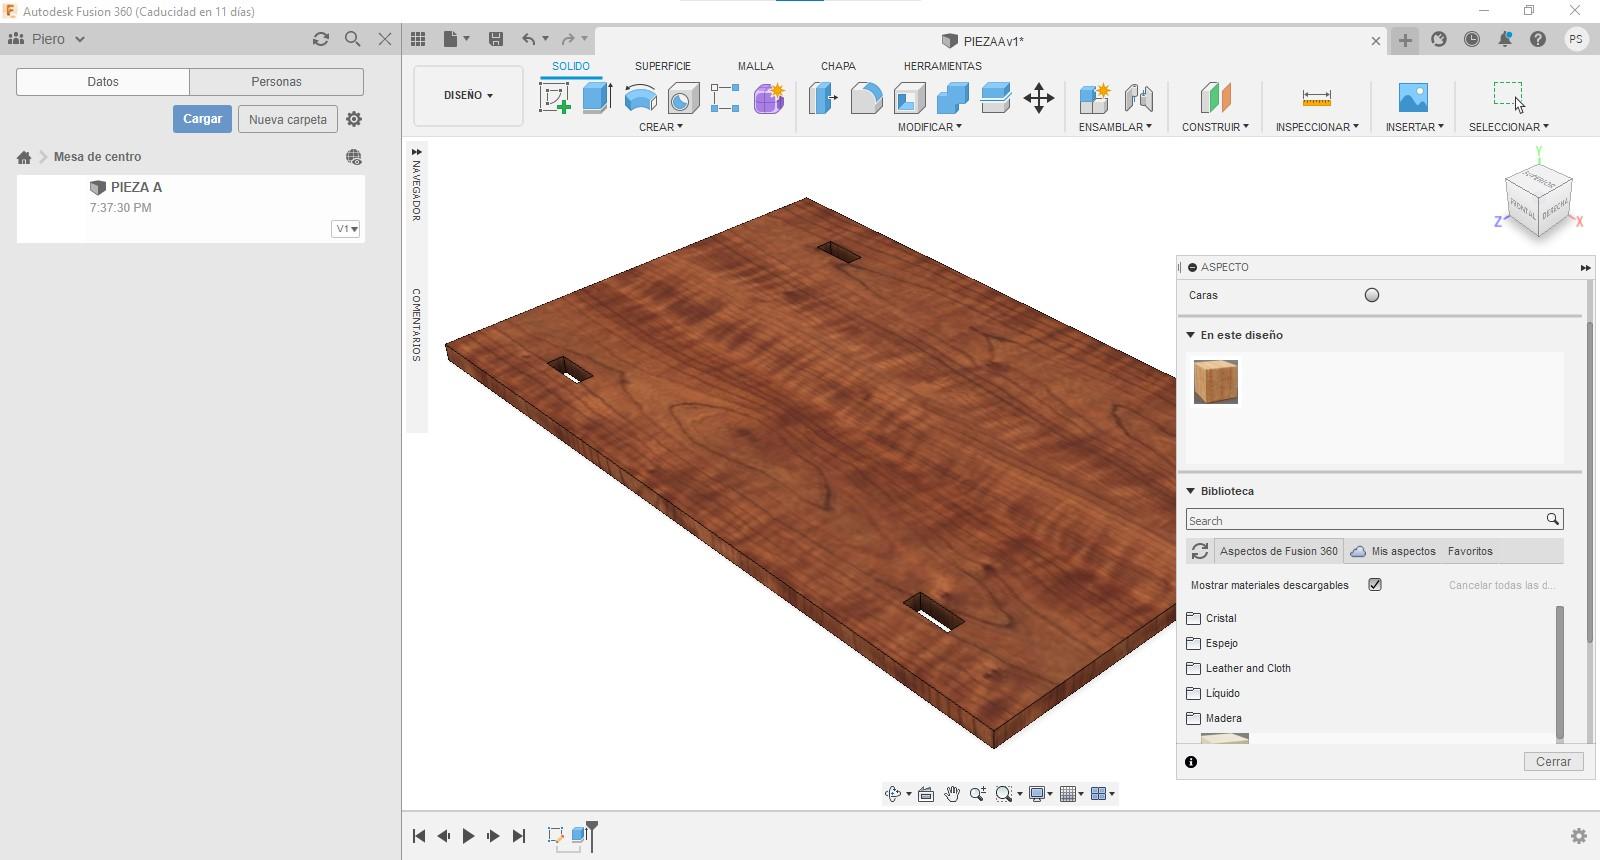Expand the CREAR dropdown menu
Viewport: 1600px width, 860px height.
(x=661, y=127)
